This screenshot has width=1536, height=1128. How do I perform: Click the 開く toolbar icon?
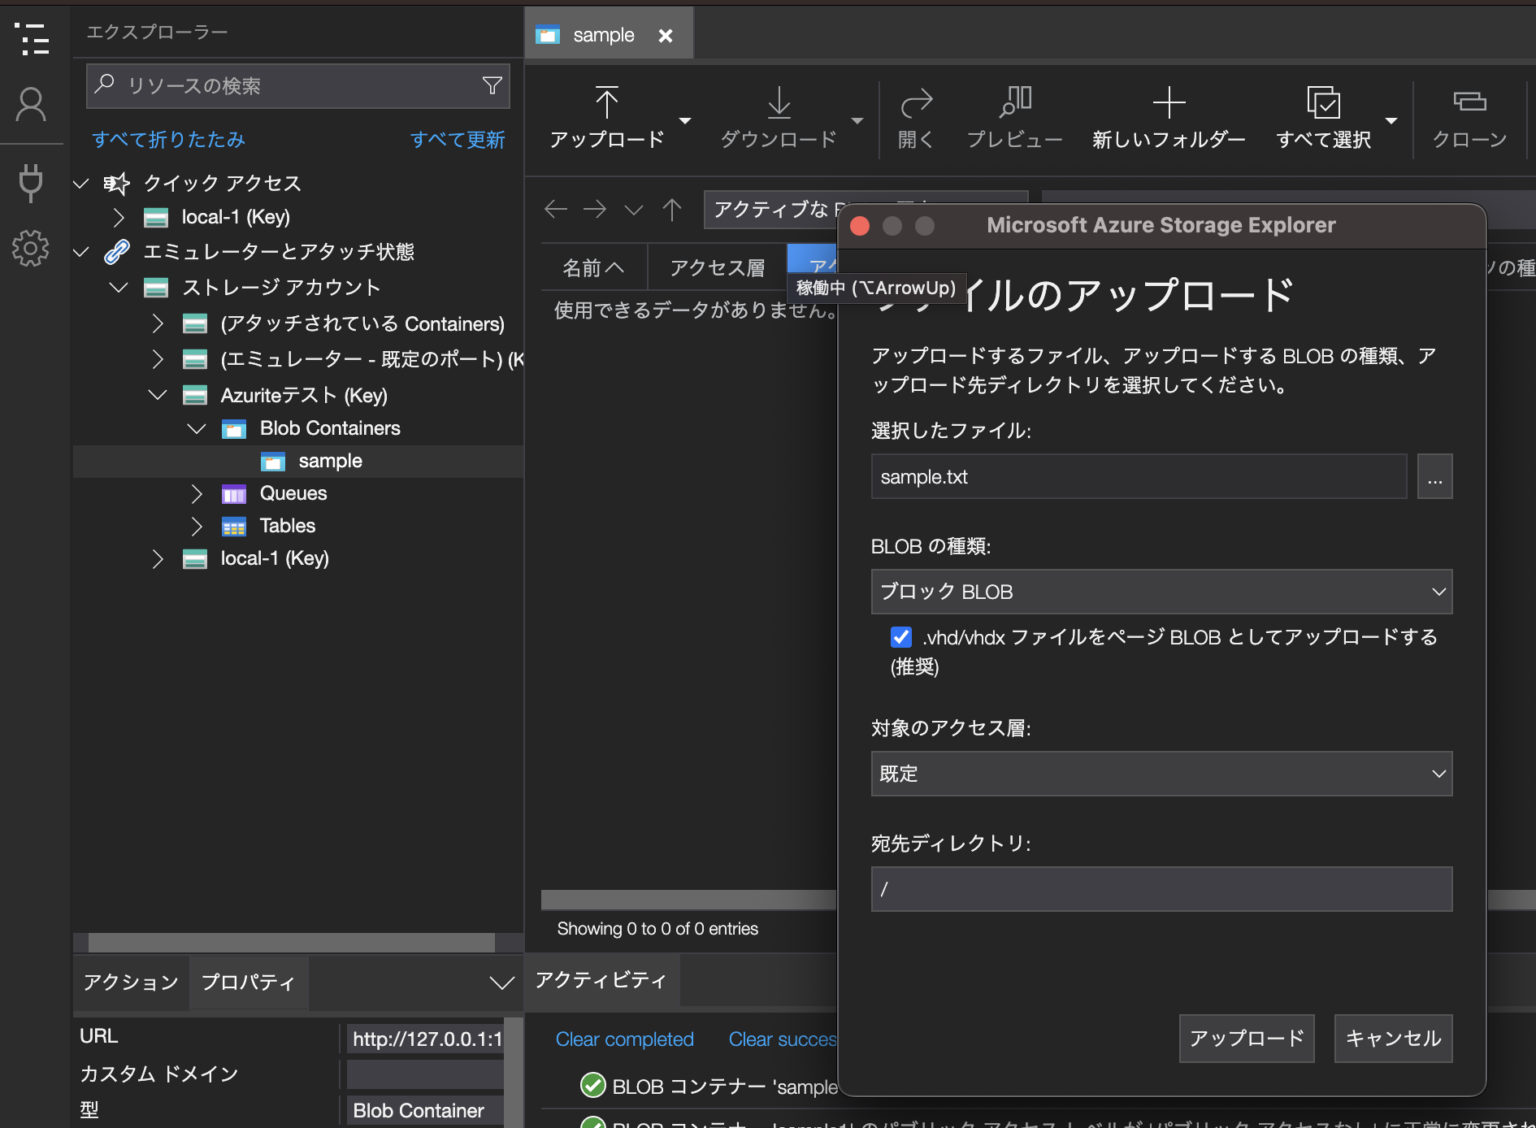915,117
